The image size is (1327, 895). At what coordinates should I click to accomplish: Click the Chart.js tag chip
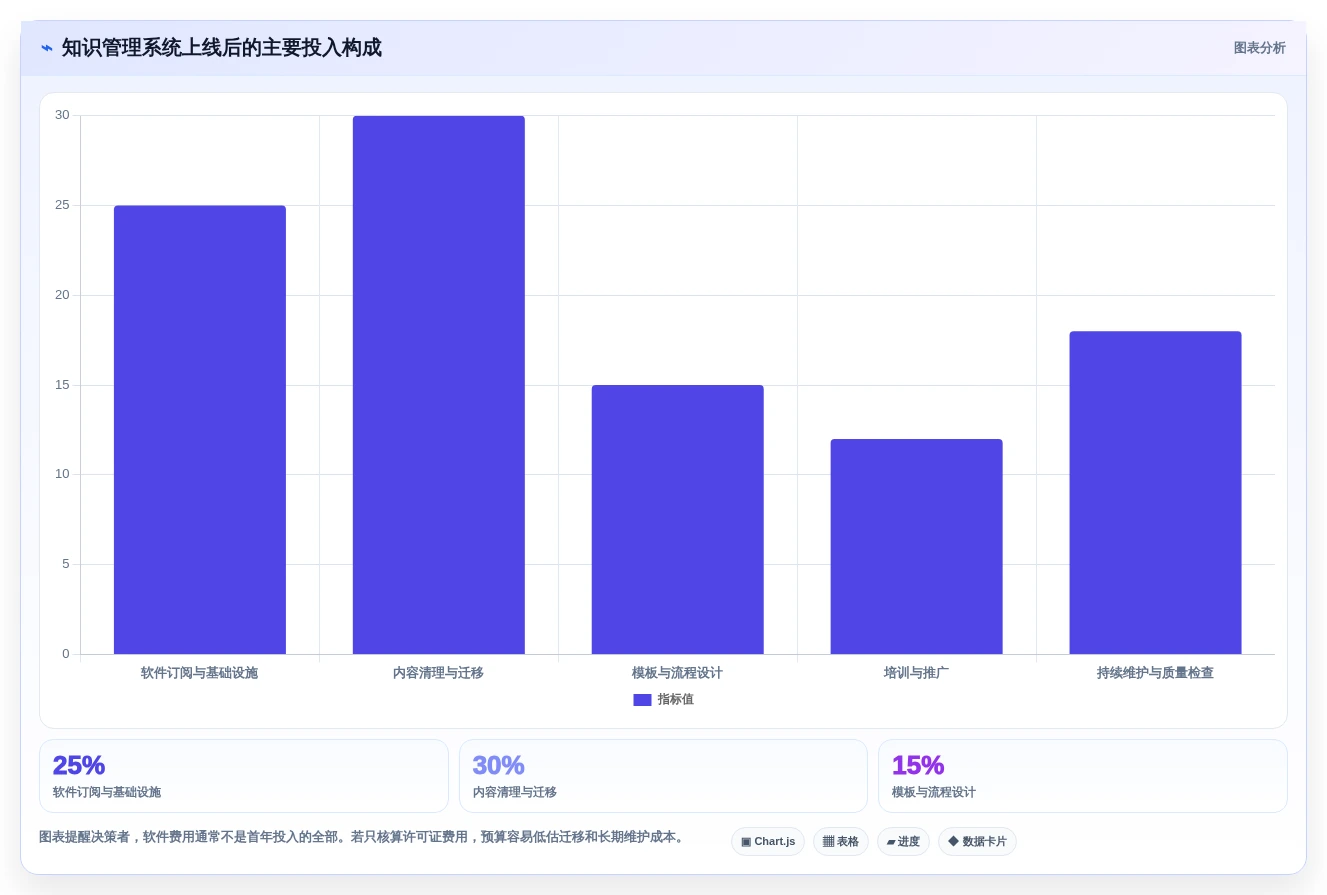[768, 842]
